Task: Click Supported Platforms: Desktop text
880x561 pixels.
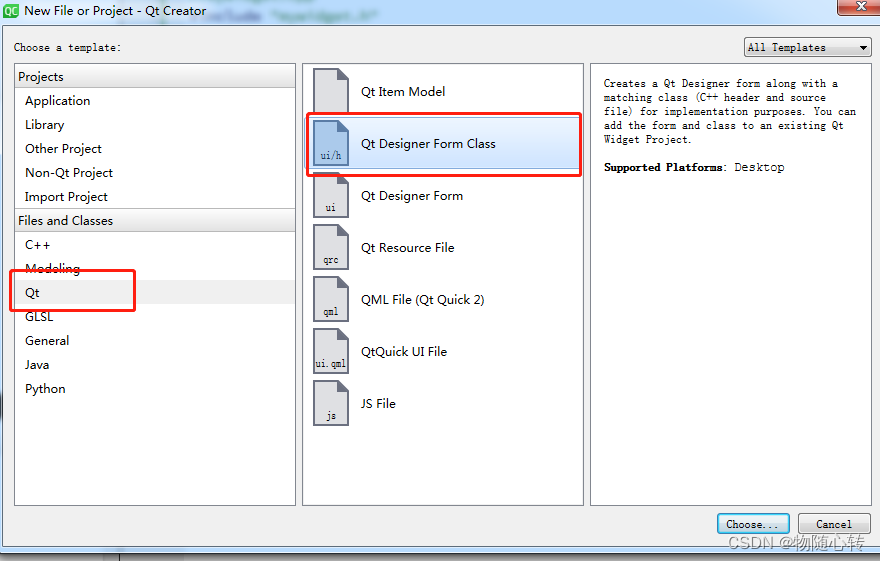Action: pyautogui.click(x=694, y=167)
